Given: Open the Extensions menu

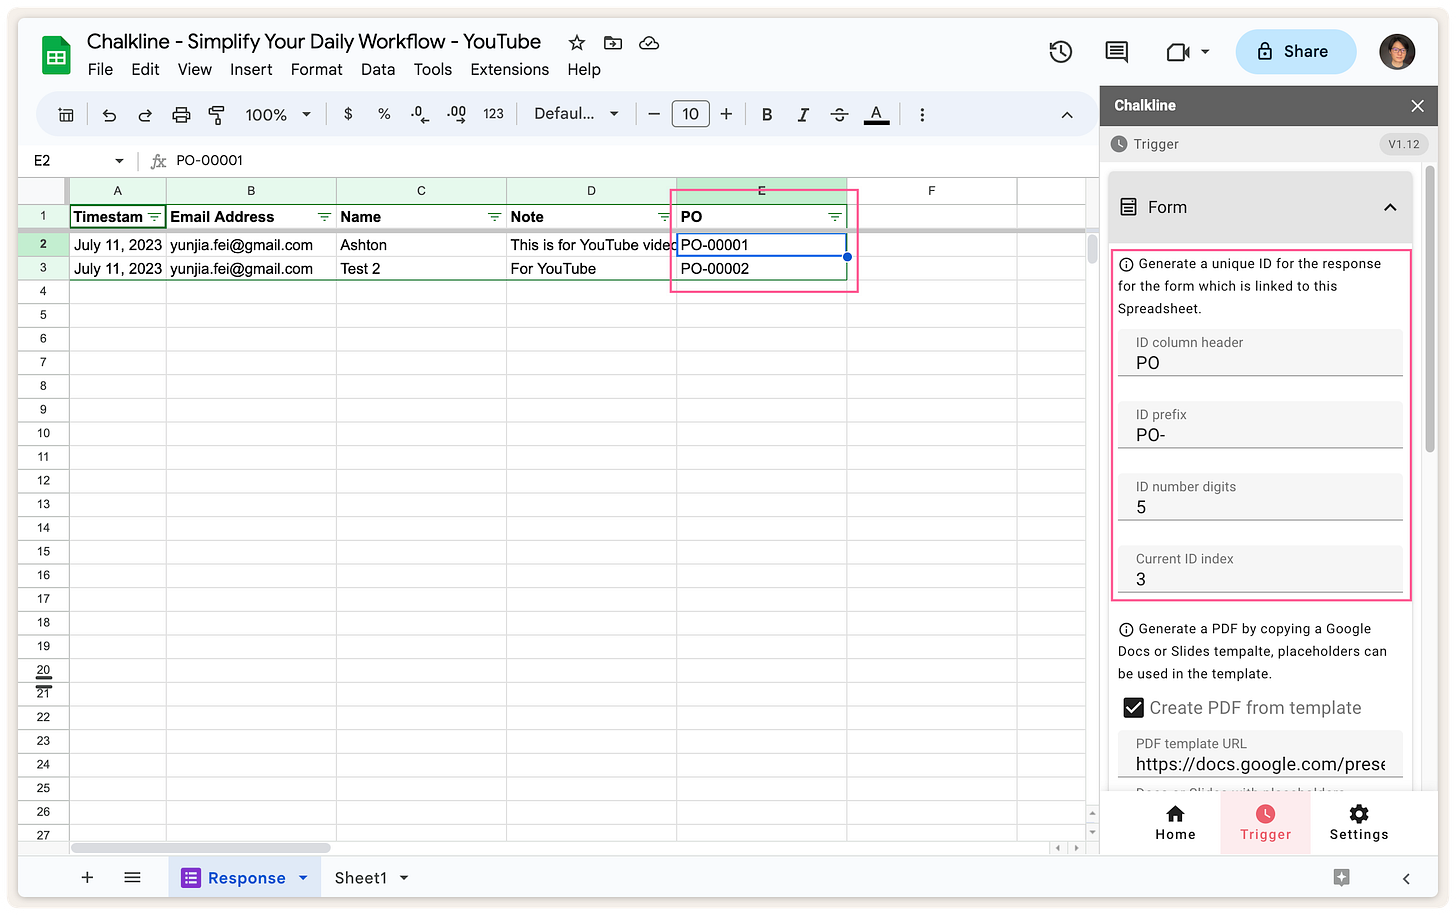Looking at the screenshot, I should 509,69.
